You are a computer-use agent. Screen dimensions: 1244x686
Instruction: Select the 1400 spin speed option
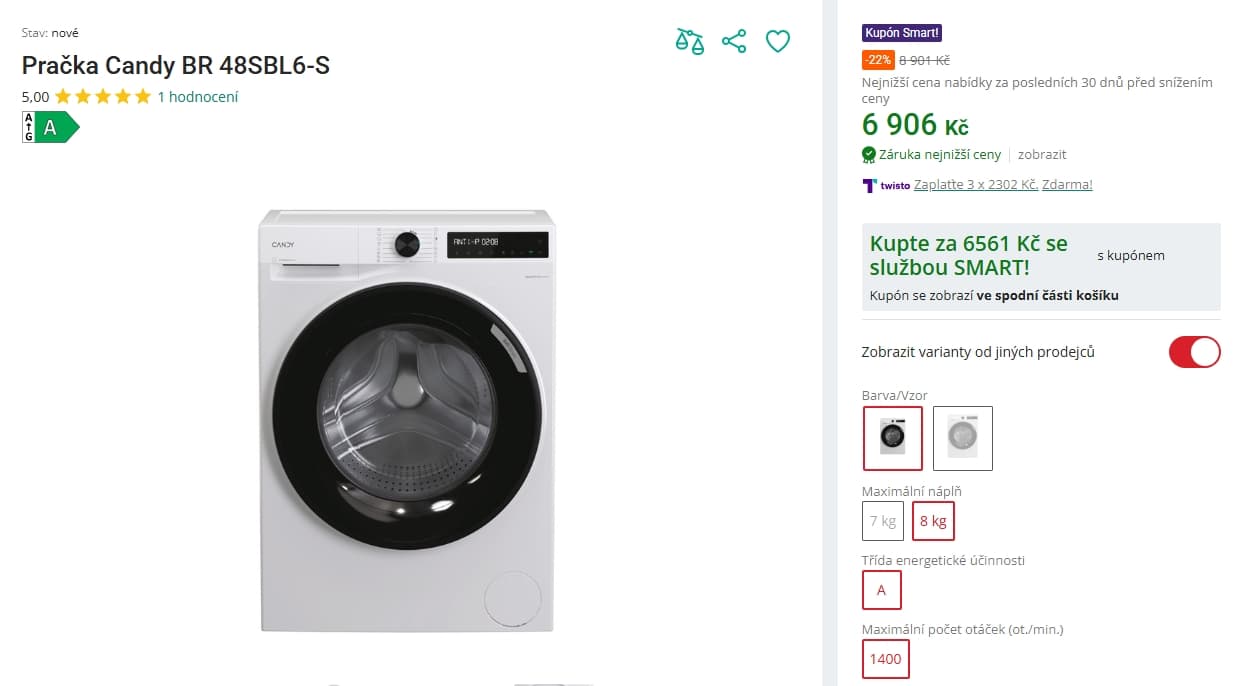tap(885, 658)
